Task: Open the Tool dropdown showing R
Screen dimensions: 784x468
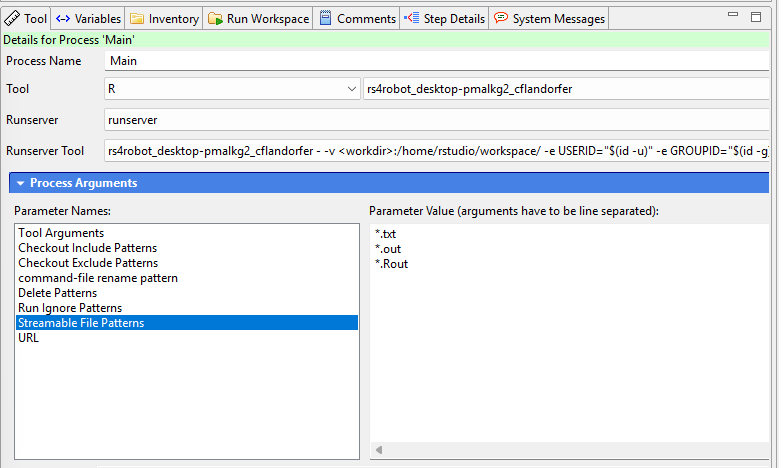Action: pos(351,89)
